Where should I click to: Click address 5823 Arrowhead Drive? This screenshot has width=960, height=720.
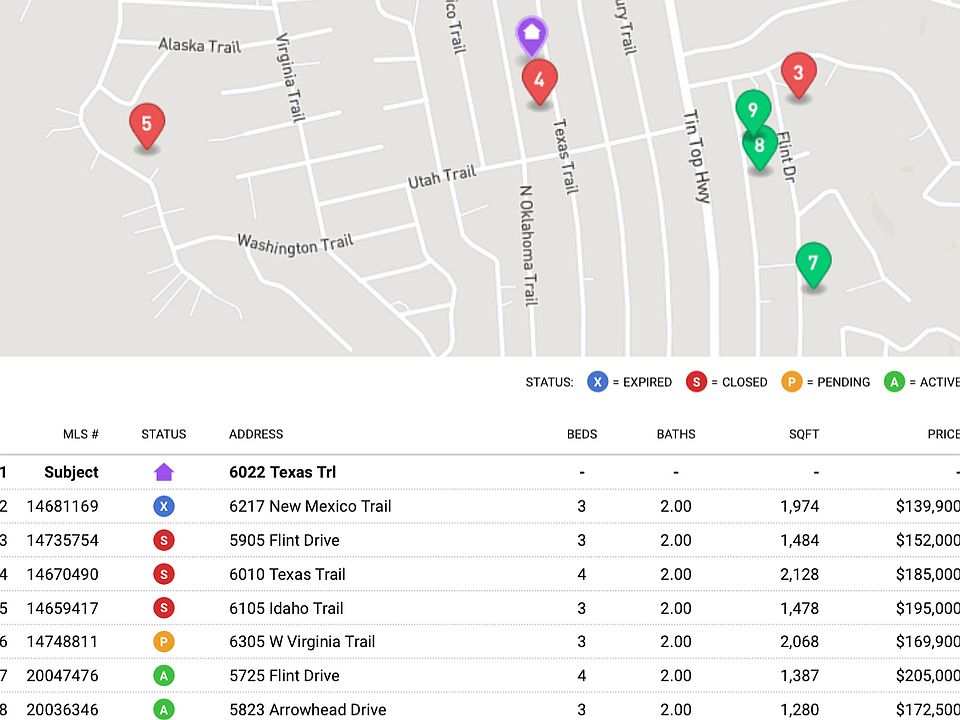coord(307,710)
